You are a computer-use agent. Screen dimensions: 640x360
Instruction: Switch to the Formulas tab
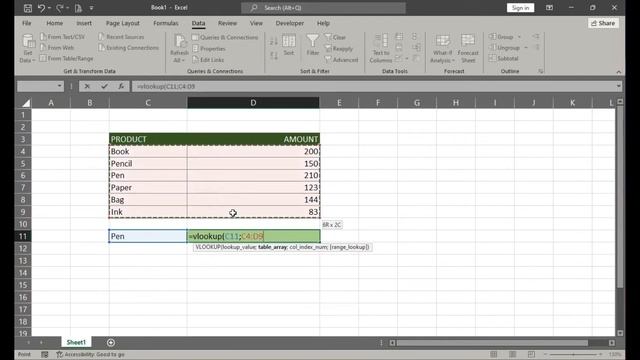[166, 23]
